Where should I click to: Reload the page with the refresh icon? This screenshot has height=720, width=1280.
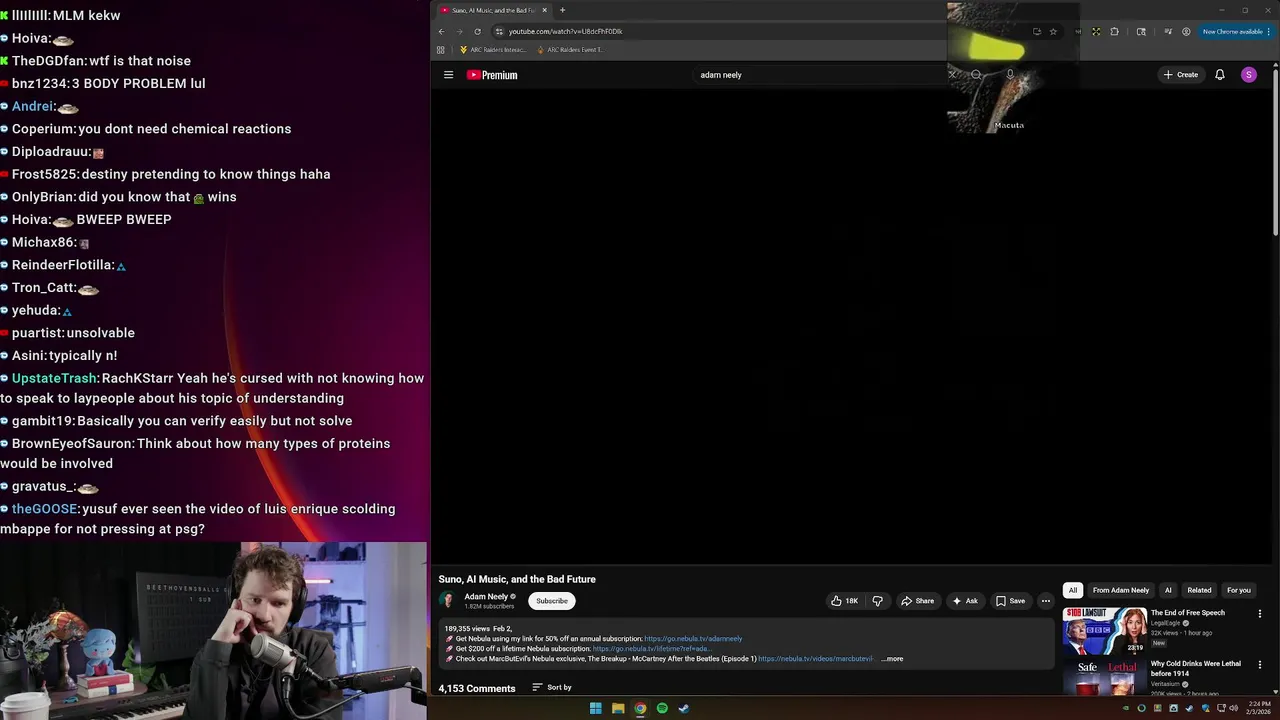[x=477, y=31]
